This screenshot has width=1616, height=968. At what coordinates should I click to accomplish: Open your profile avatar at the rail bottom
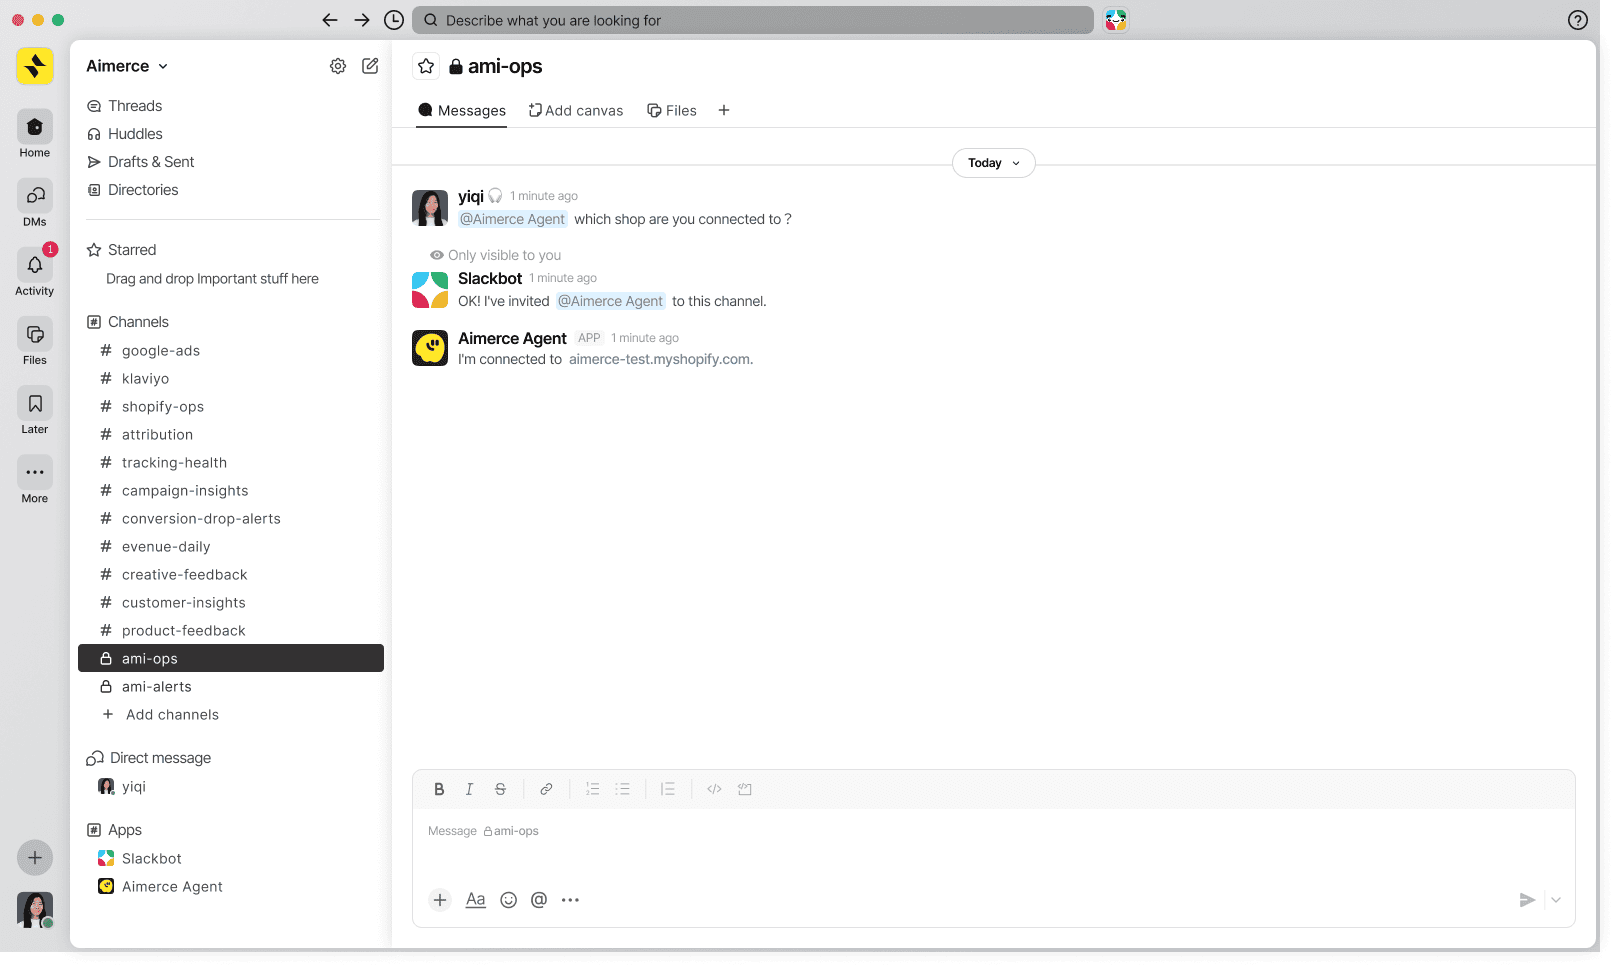(35, 910)
